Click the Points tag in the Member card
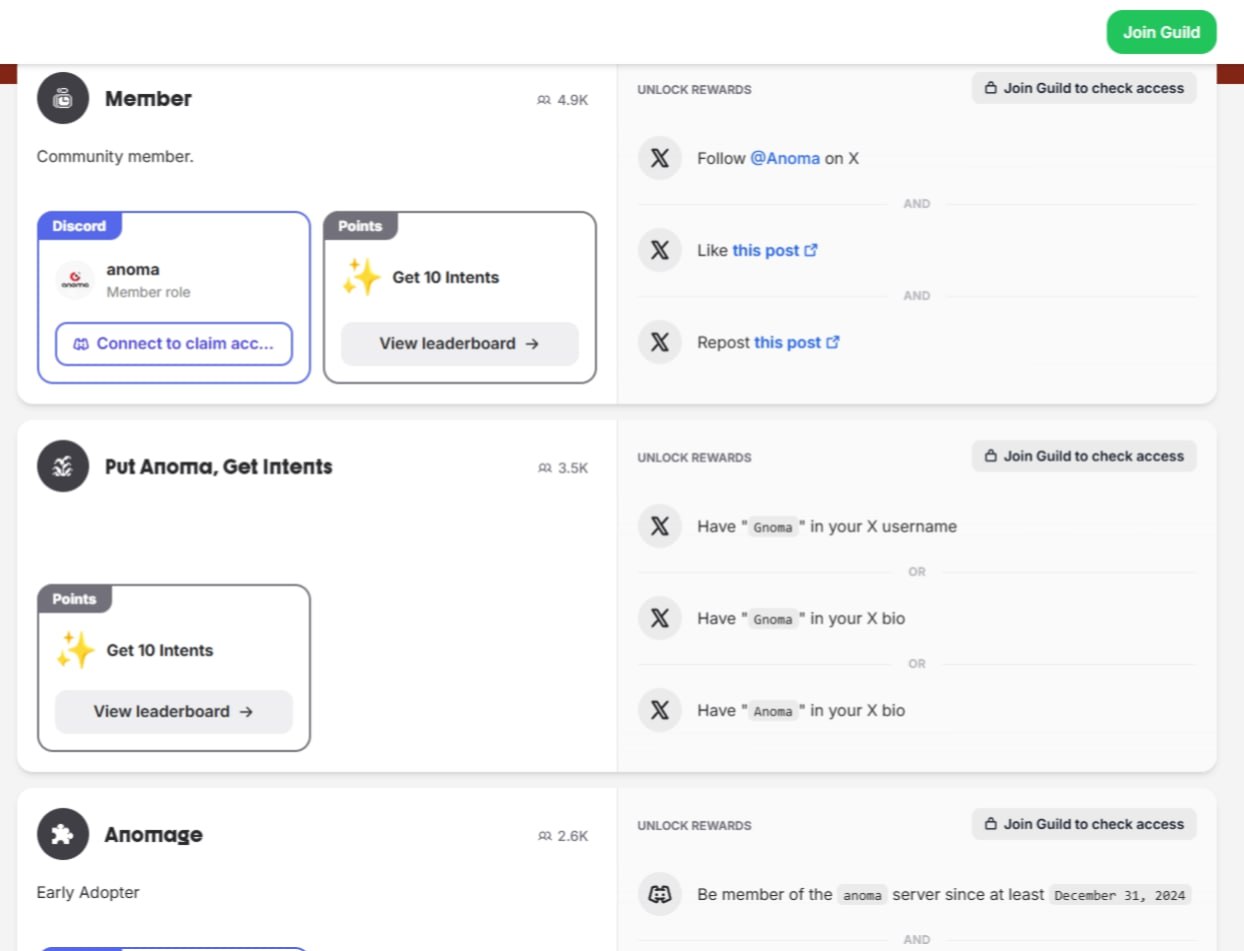Screen dimensions: 1244x951 (360, 226)
